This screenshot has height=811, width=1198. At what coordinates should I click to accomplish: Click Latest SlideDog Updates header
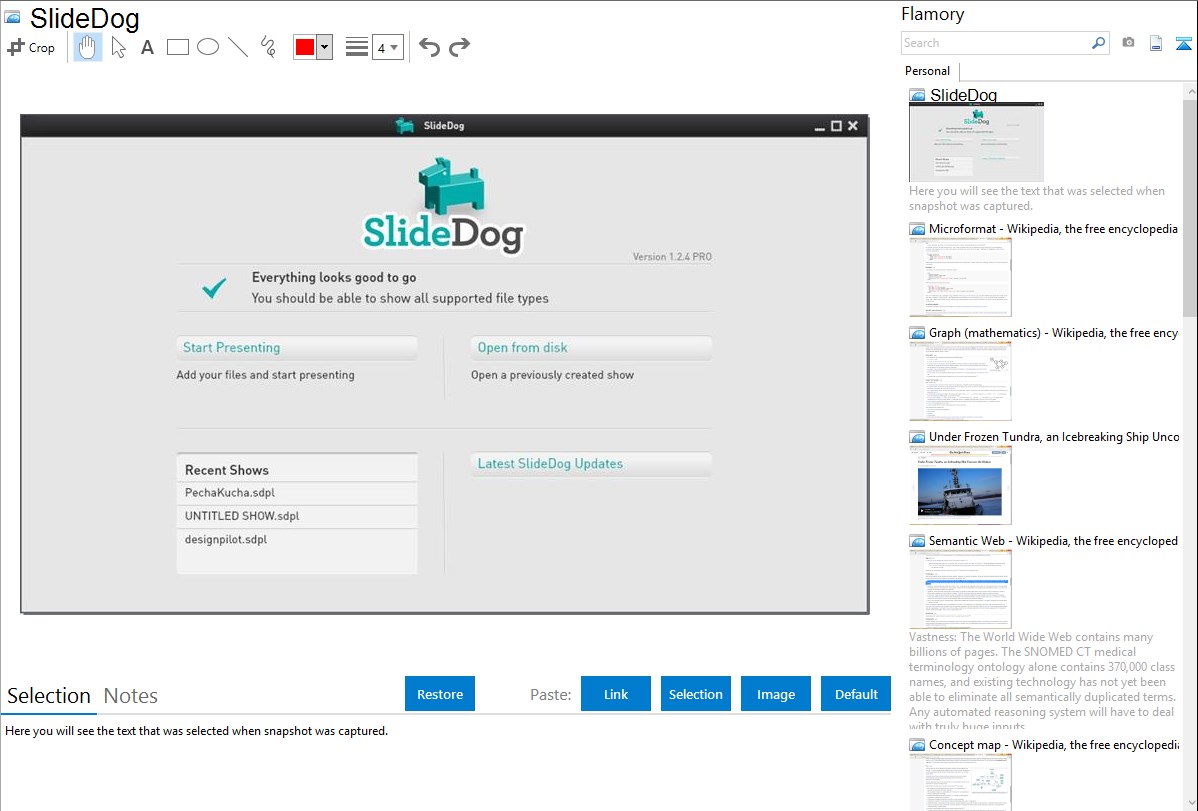591,464
